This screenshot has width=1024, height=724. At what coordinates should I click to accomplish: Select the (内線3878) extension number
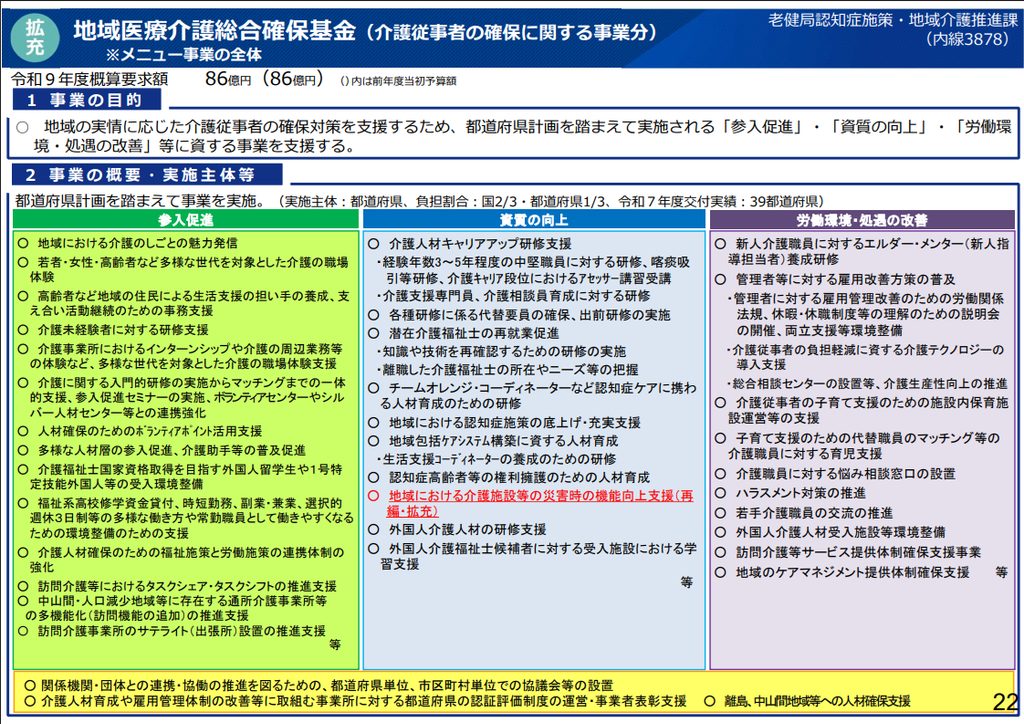tap(967, 39)
